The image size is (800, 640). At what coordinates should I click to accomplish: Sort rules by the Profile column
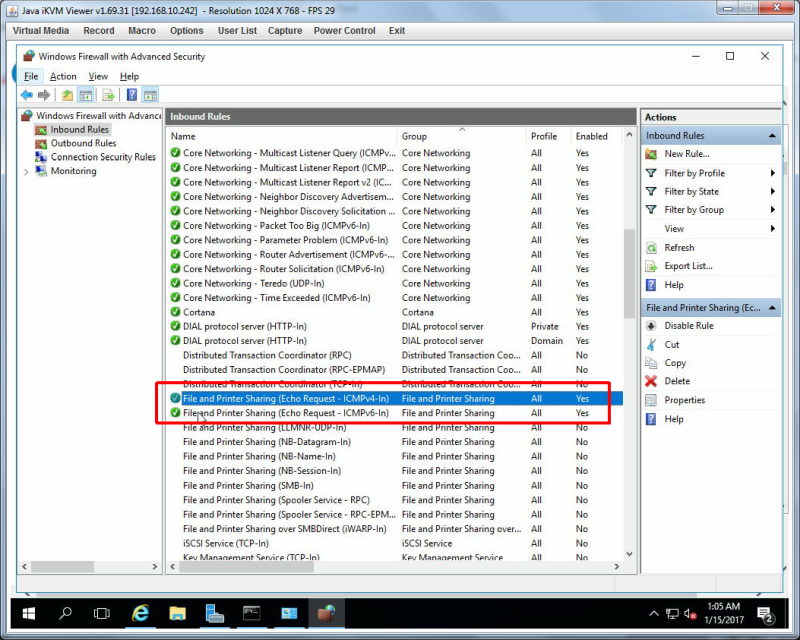pyautogui.click(x=548, y=136)
